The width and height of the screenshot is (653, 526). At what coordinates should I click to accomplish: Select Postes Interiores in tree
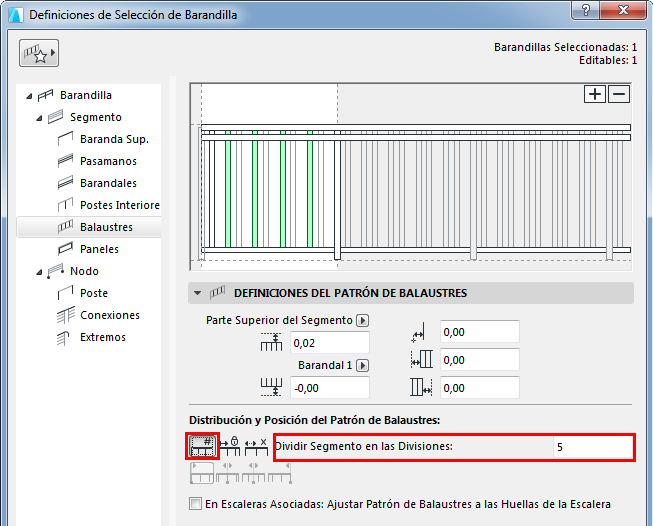tap(120, 205)
